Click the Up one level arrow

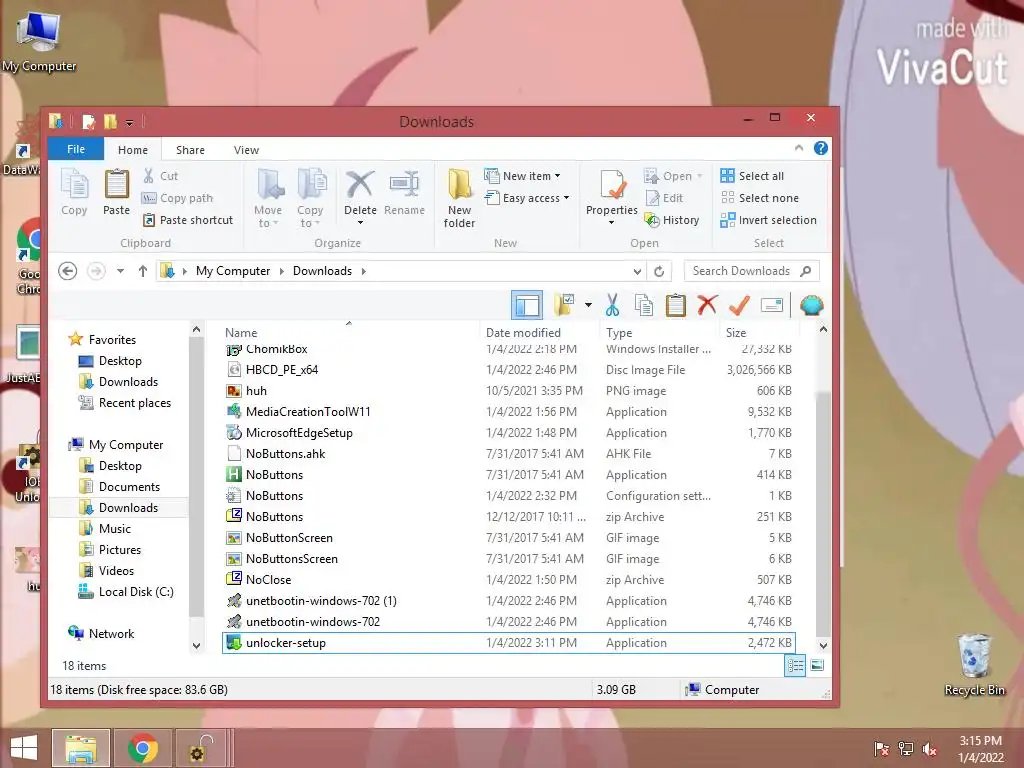pos(142,271)
